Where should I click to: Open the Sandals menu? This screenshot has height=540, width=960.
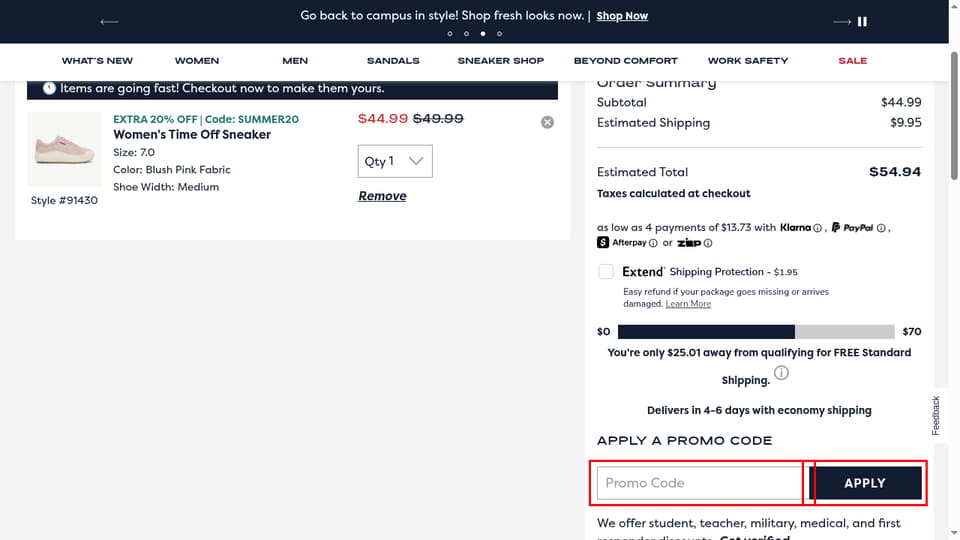click(393, 61)
